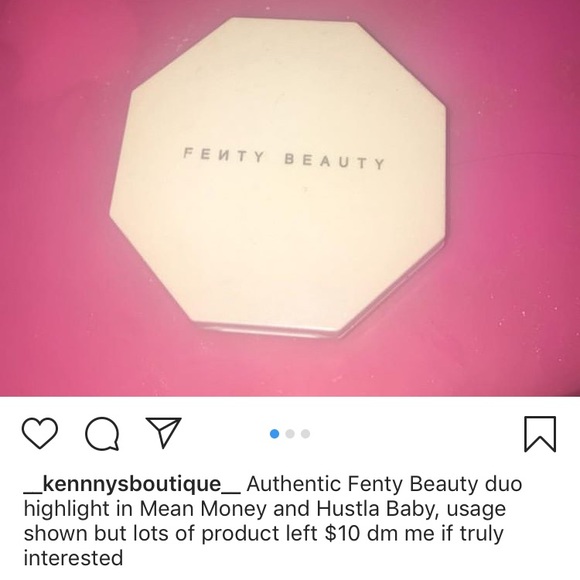Image resolution: width=580 pixels, height=580 pixels.
Task: Tap the word BEAUTY on the compact
Action: pos(335,162)
